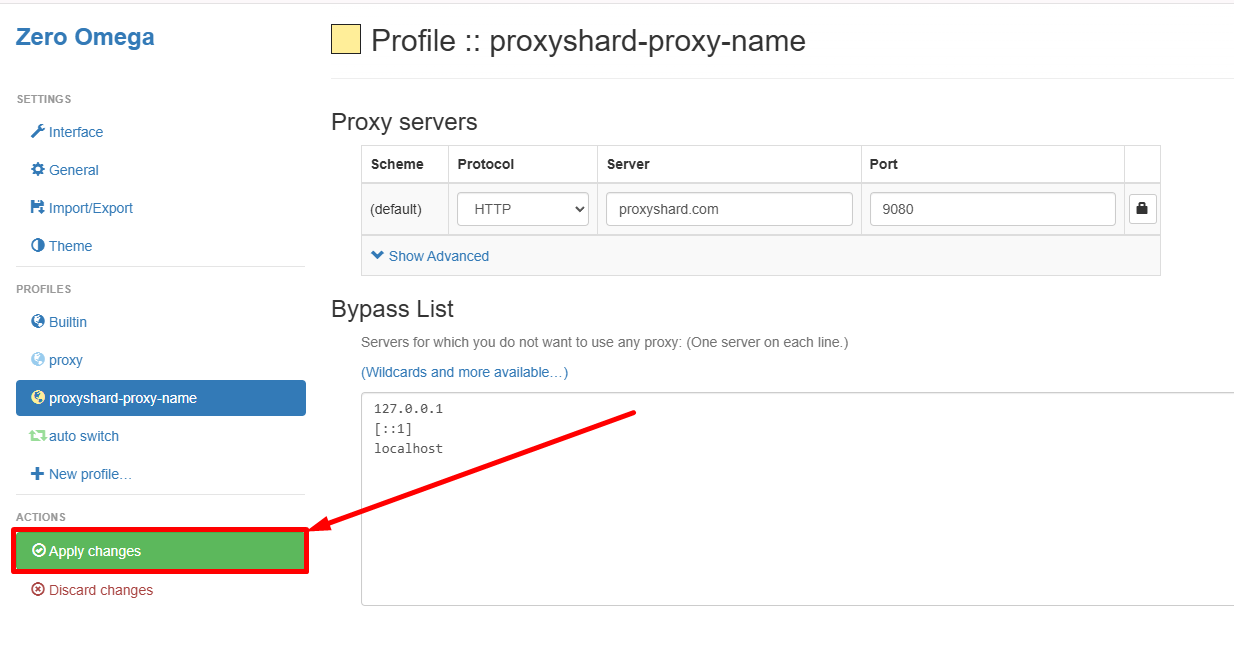This screenshot has height=663, width=1234.
Task: Click the Port field showing 9080
Action: (x=992, y=209)
